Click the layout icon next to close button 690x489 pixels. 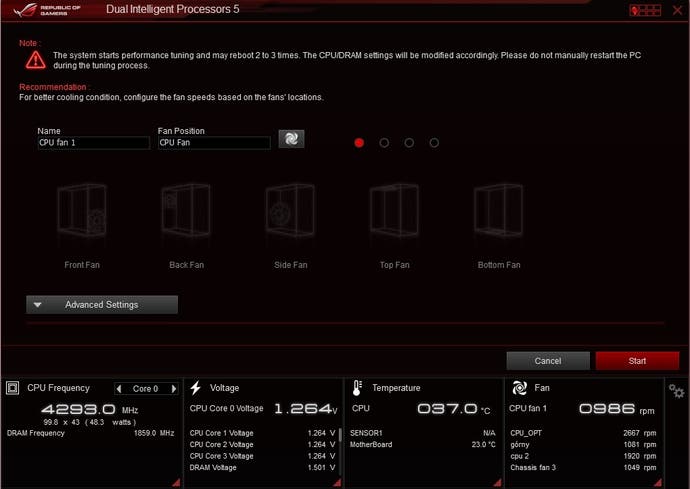coord(645,10)
